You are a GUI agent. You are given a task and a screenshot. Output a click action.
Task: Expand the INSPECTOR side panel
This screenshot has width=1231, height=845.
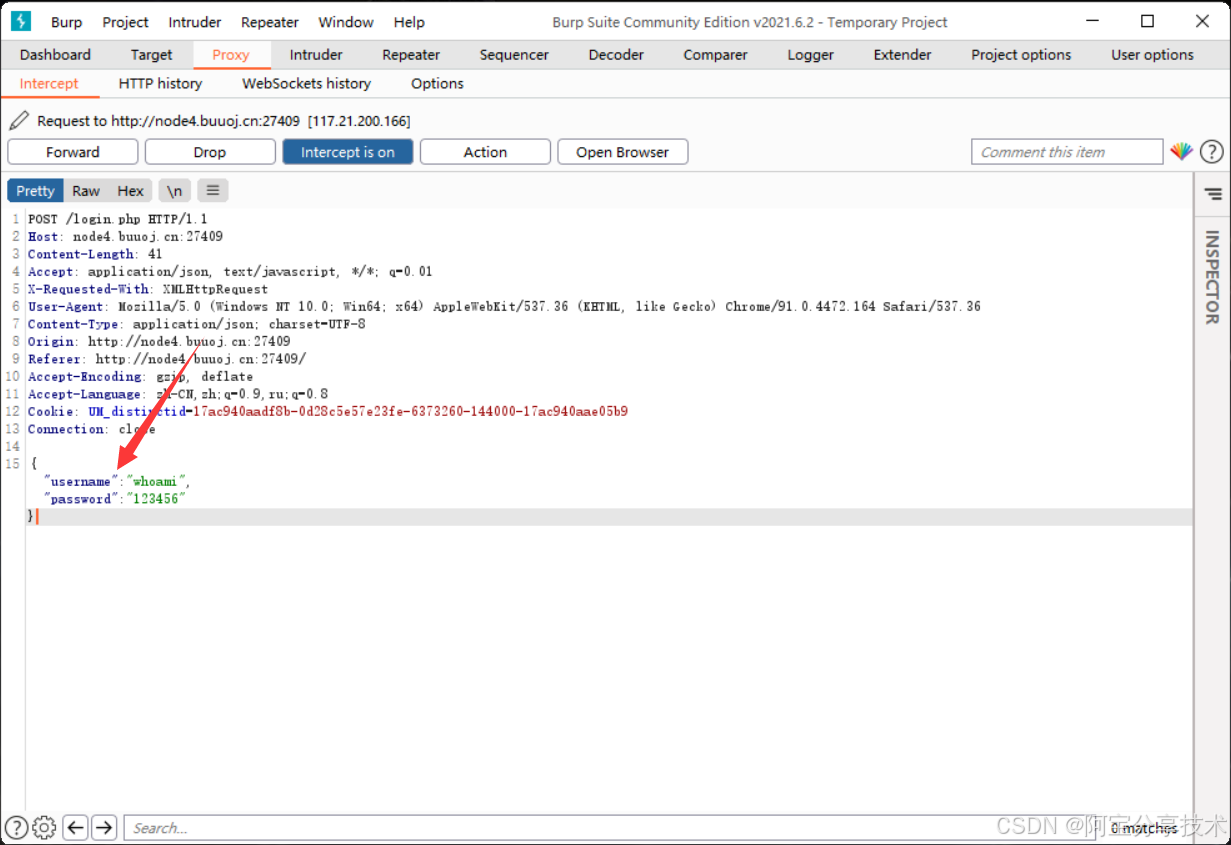[x=1212, y=277]
